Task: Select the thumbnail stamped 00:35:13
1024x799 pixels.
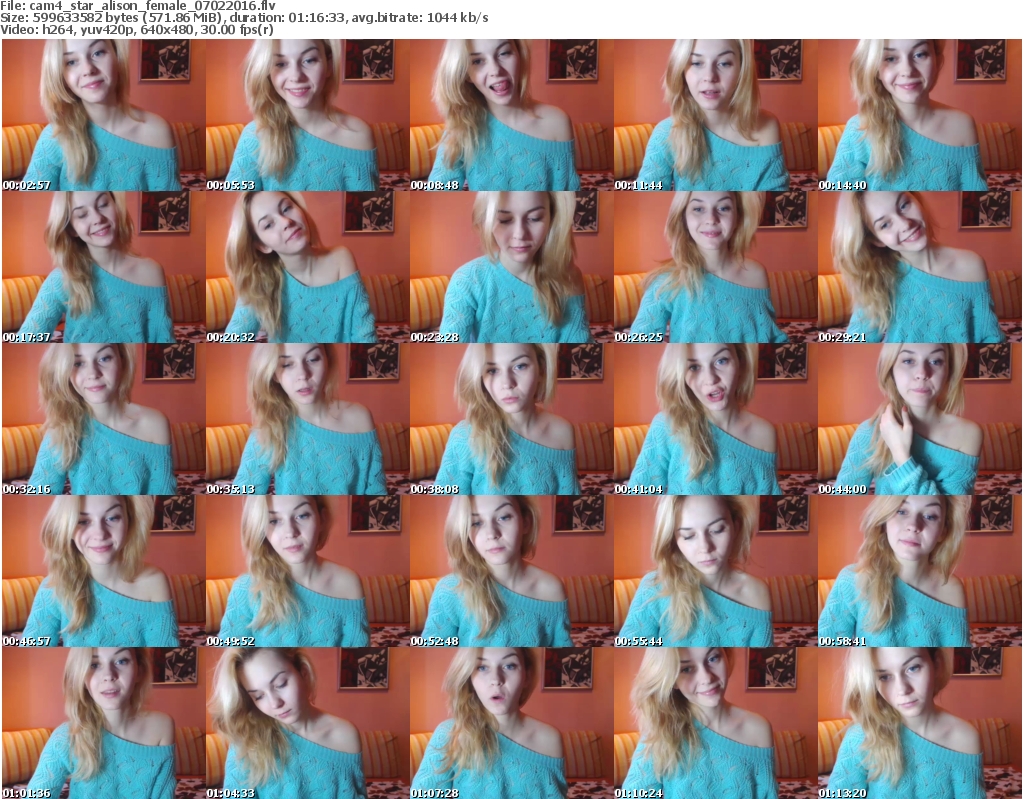Action: pos(308,419)
